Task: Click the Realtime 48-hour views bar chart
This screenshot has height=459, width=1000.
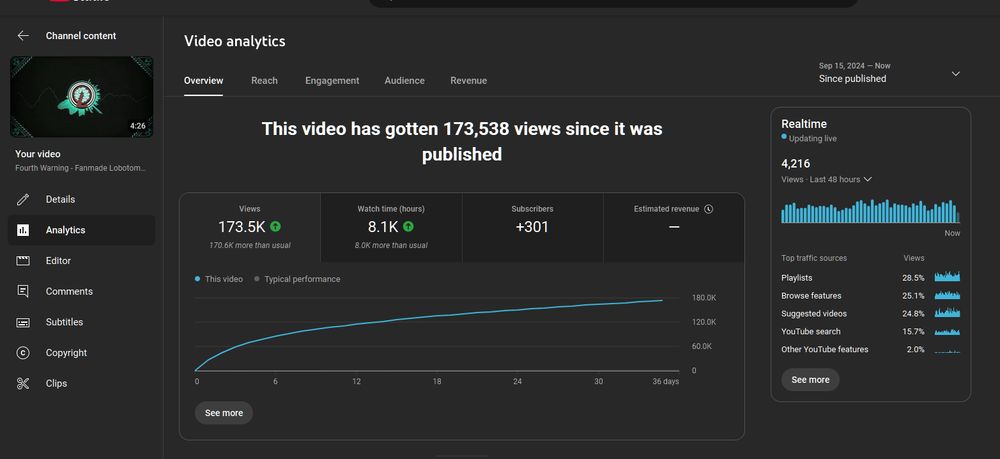Action: point(871,212)
